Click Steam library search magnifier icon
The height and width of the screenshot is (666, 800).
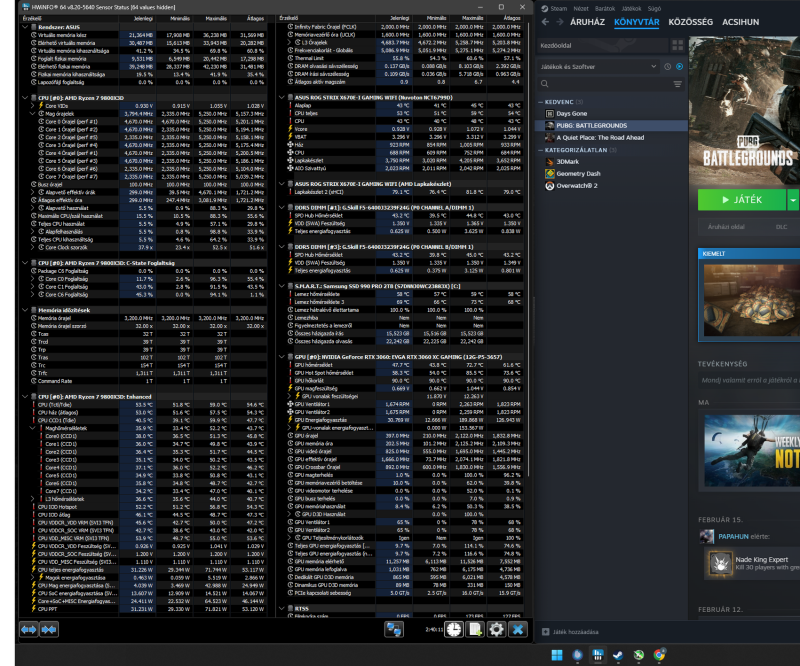click(545, 84)
